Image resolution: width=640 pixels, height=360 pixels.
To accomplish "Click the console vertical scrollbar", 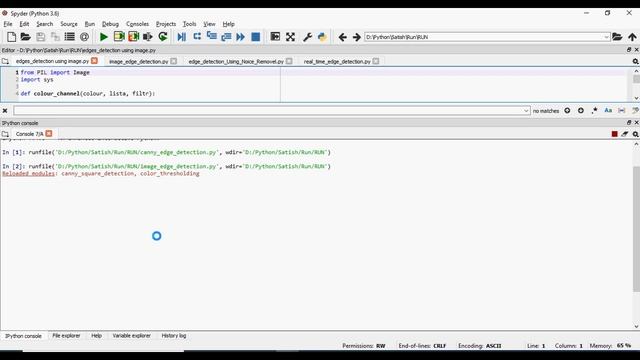I will (636, 229).
